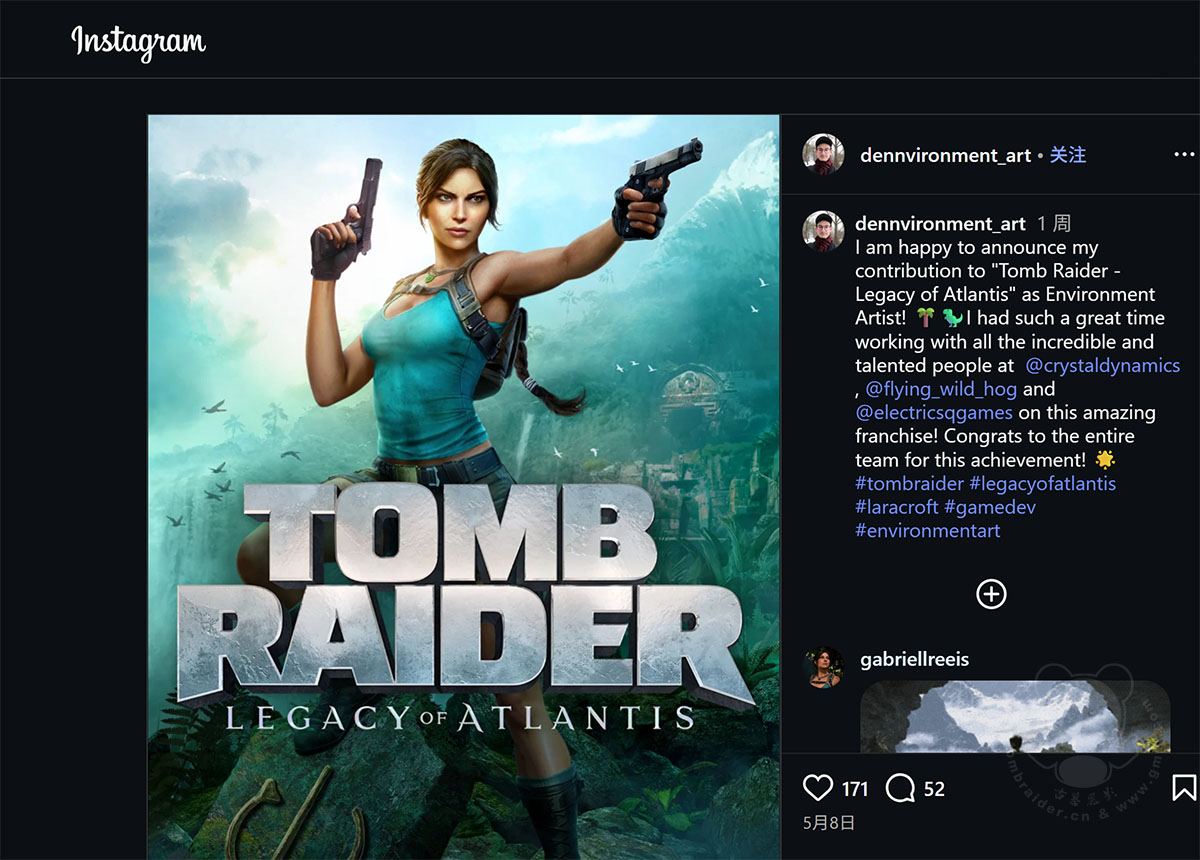The height and width of the screenshot is (860, 1200).
Task: Open the gabriellreeis username
Action: click(914, 660)
